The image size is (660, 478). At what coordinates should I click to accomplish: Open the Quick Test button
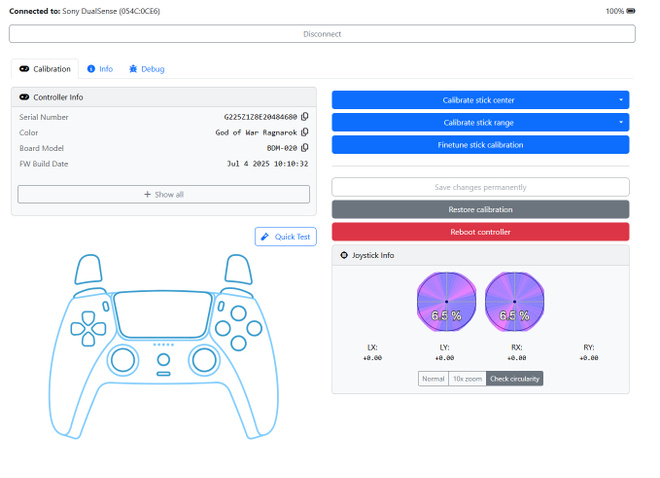[x=285, y=236]
